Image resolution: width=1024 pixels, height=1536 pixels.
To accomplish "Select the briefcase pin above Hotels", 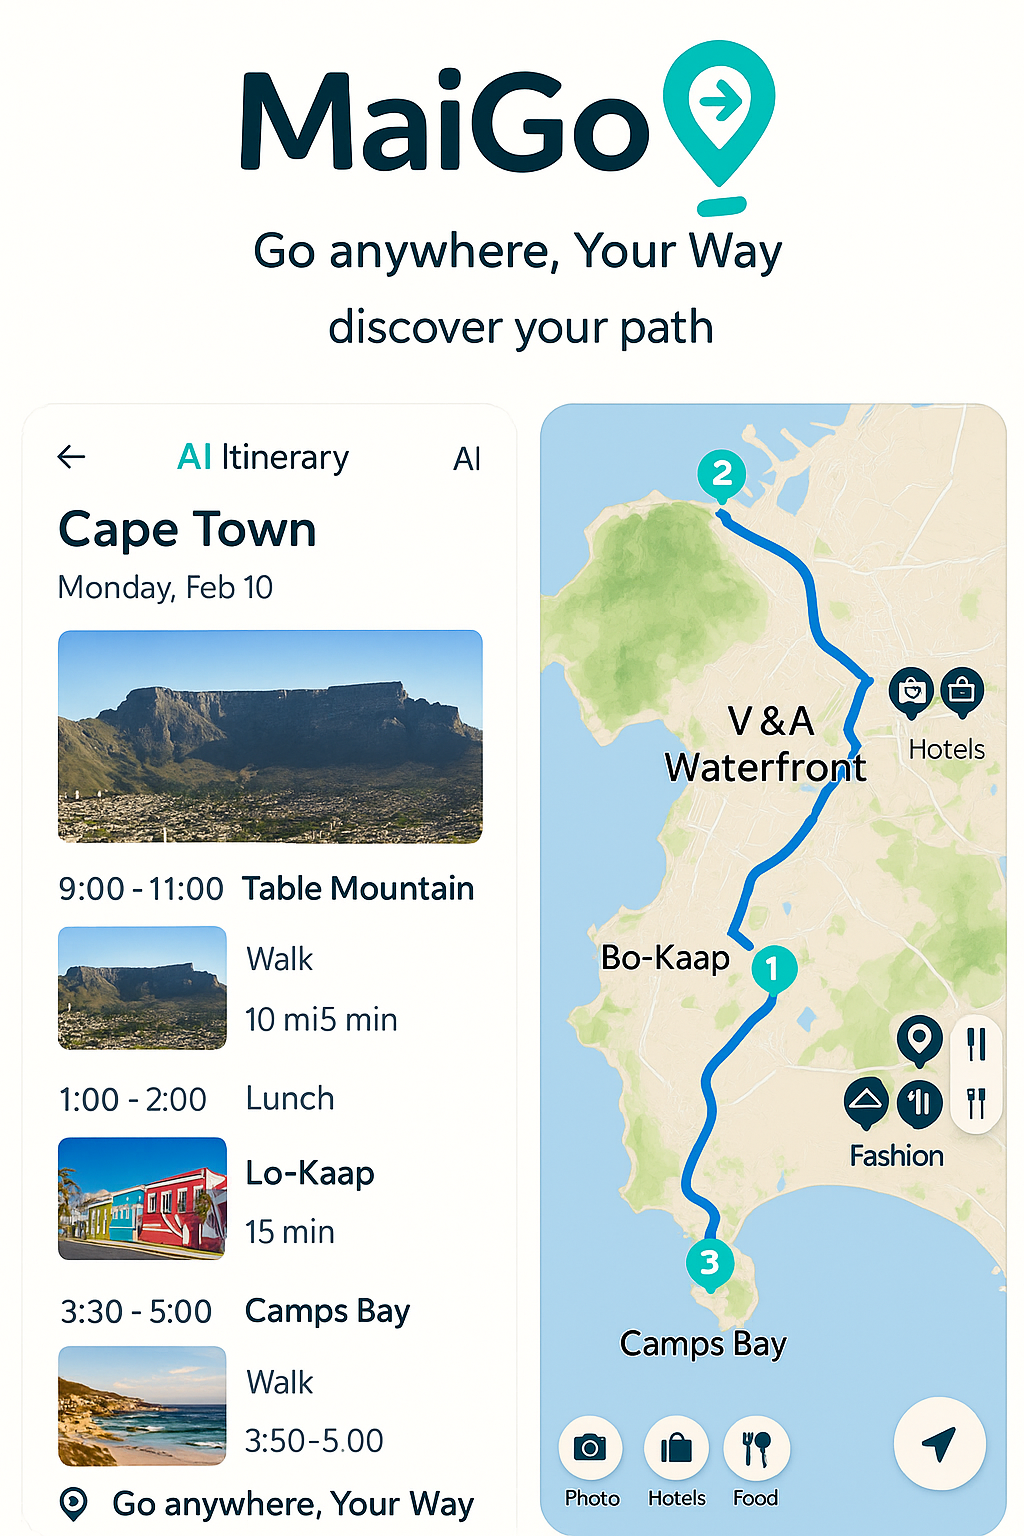I will pyautogui.click(x=961, y=690).
